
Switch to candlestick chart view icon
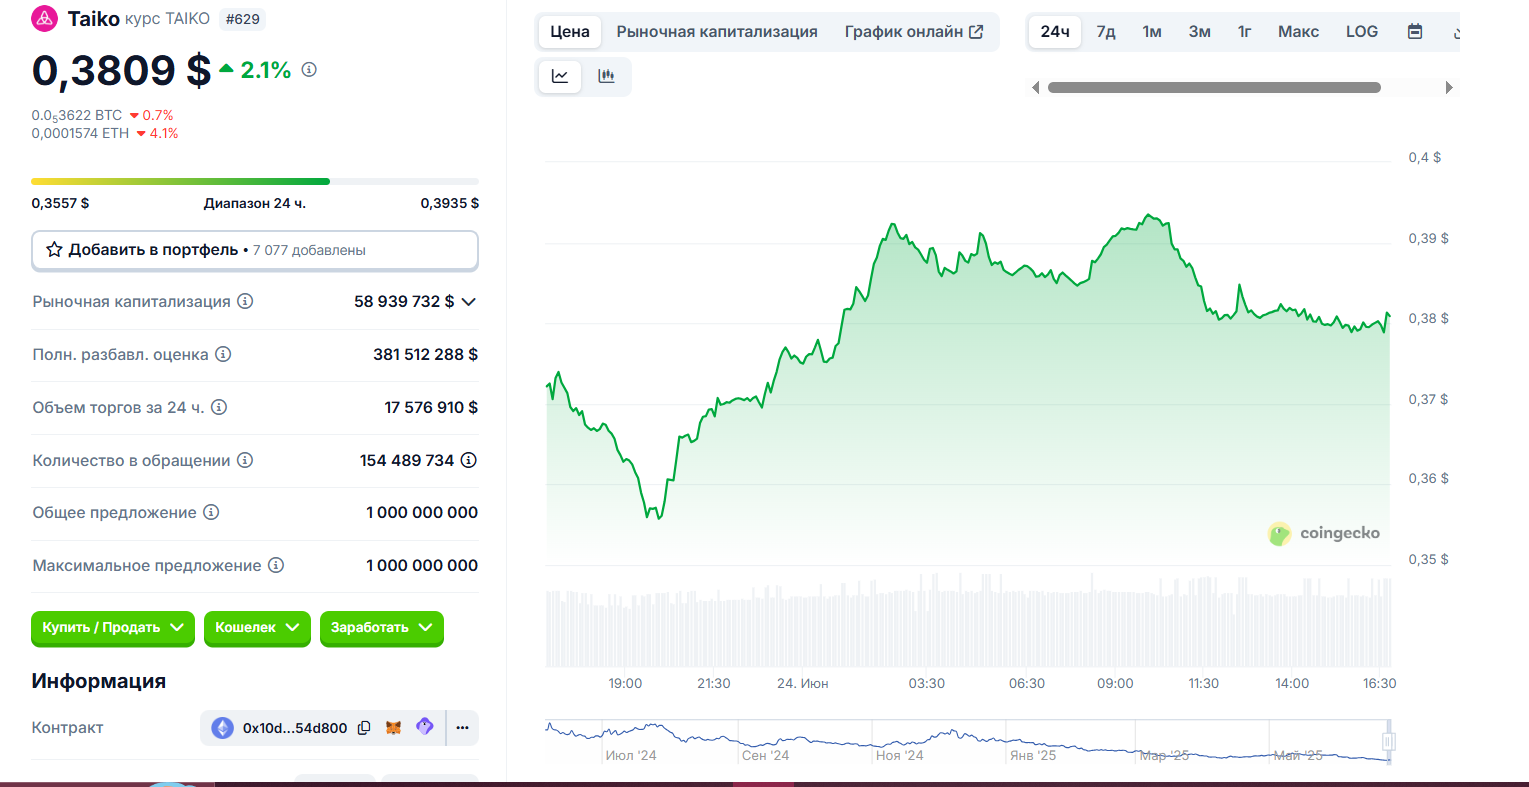[x=606, y=76]
